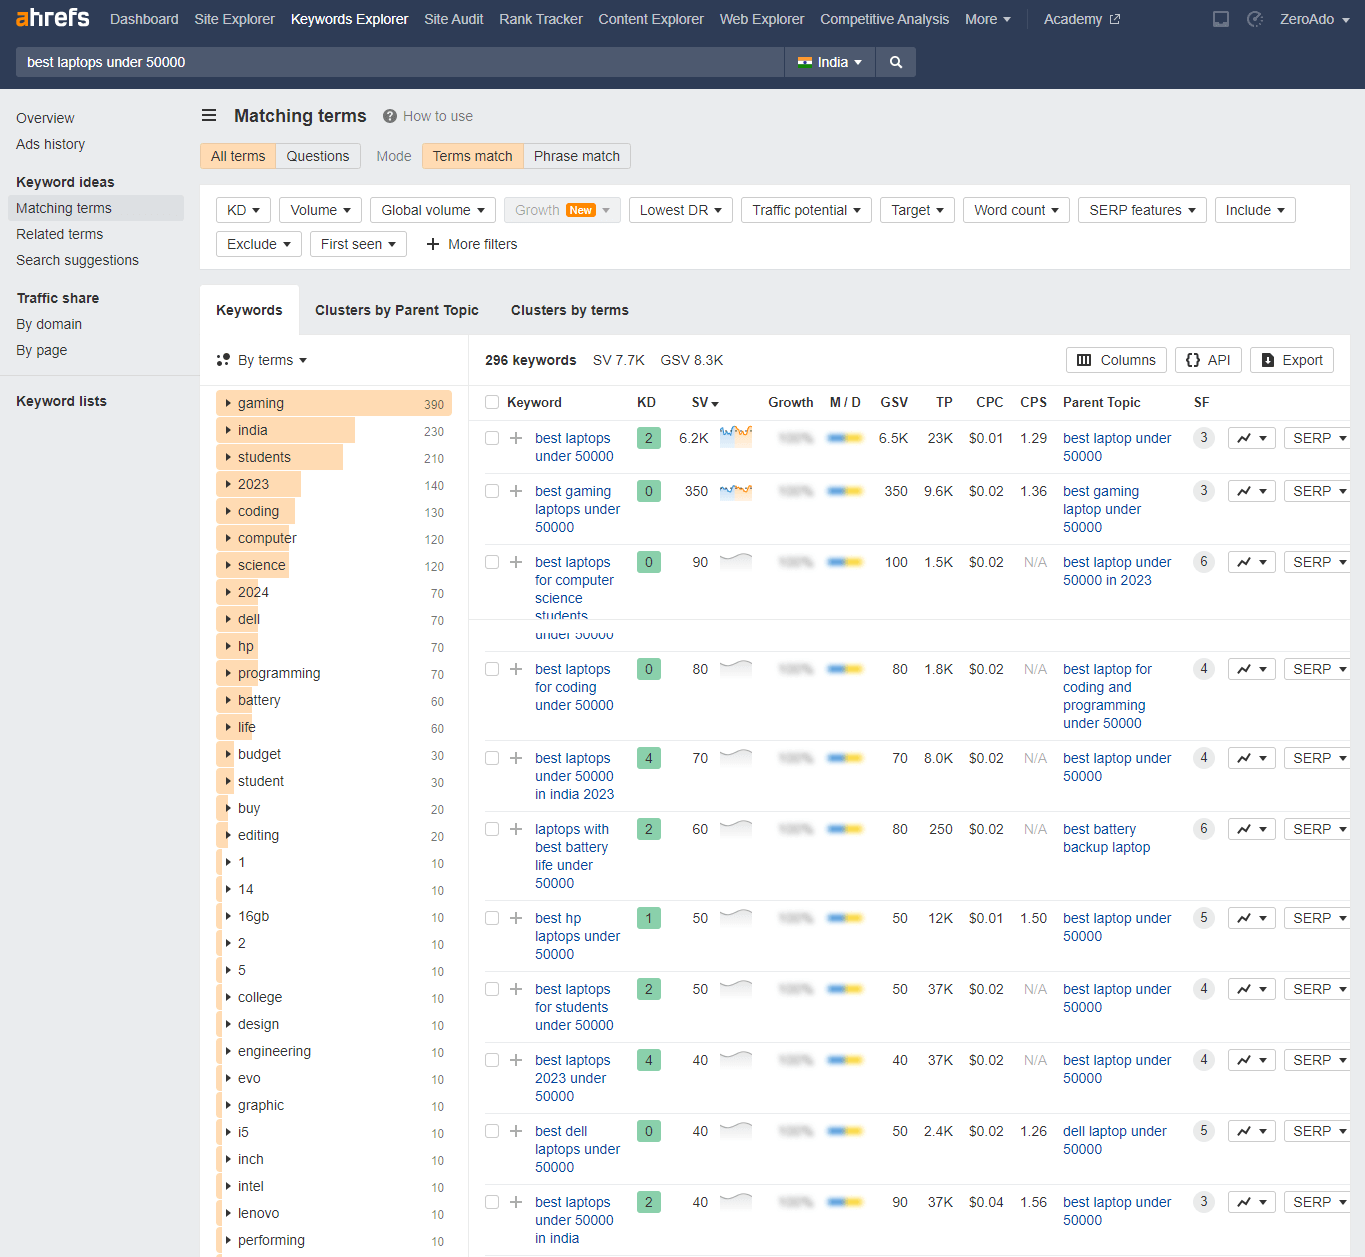This screenshot has height=1257, width=1365.
Task: Open SERP for 'best laptops for students' row
Action: coord(1317,989)
